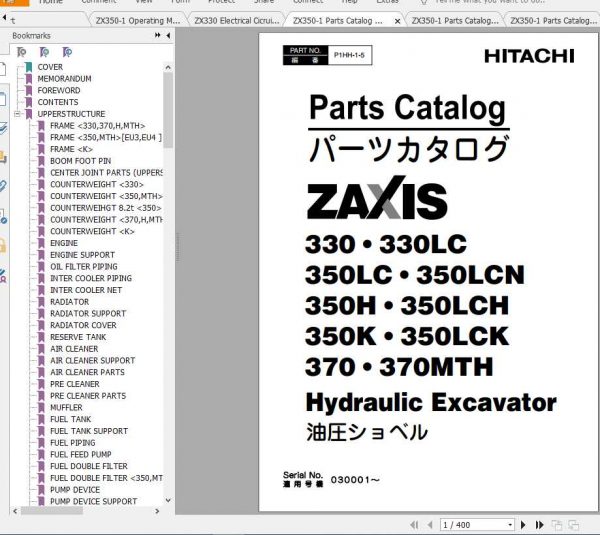Switch to fourth tab ZX350-1 Parts Catalog...
Image resolution: width=600 pixels, height=535 pixels.
[x=455, y=21]
